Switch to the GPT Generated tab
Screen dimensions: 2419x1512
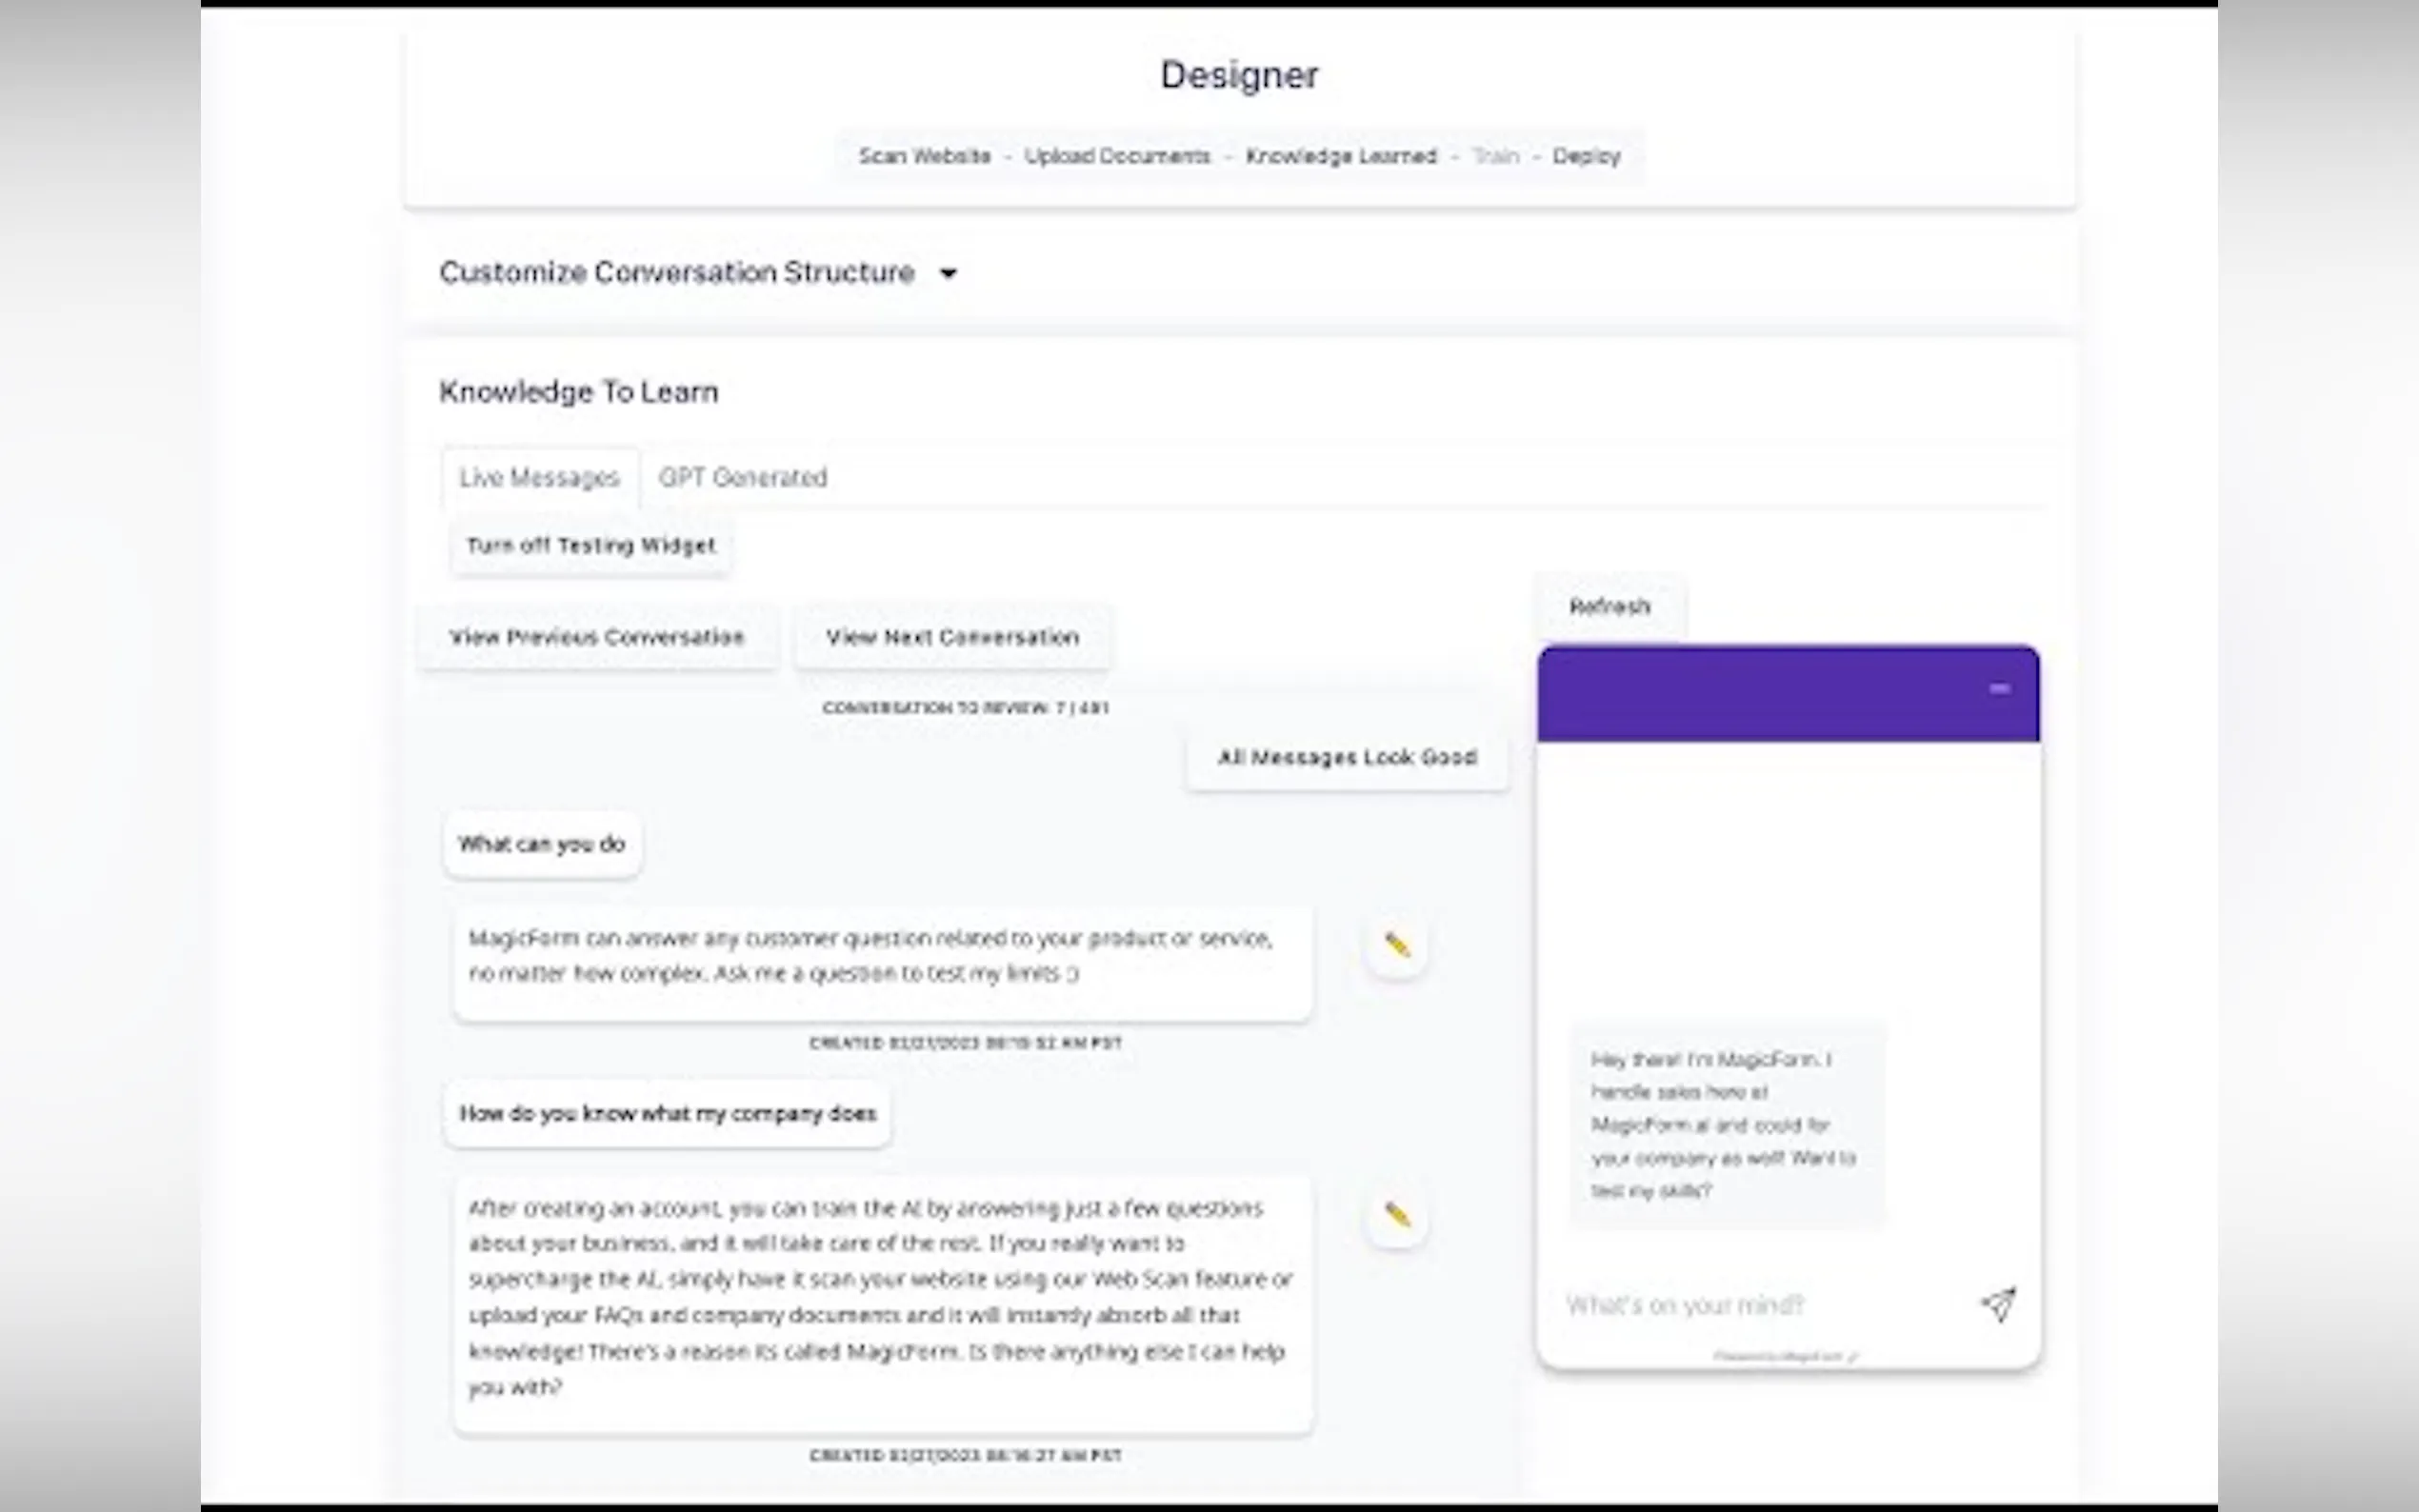tap(742, 478)
